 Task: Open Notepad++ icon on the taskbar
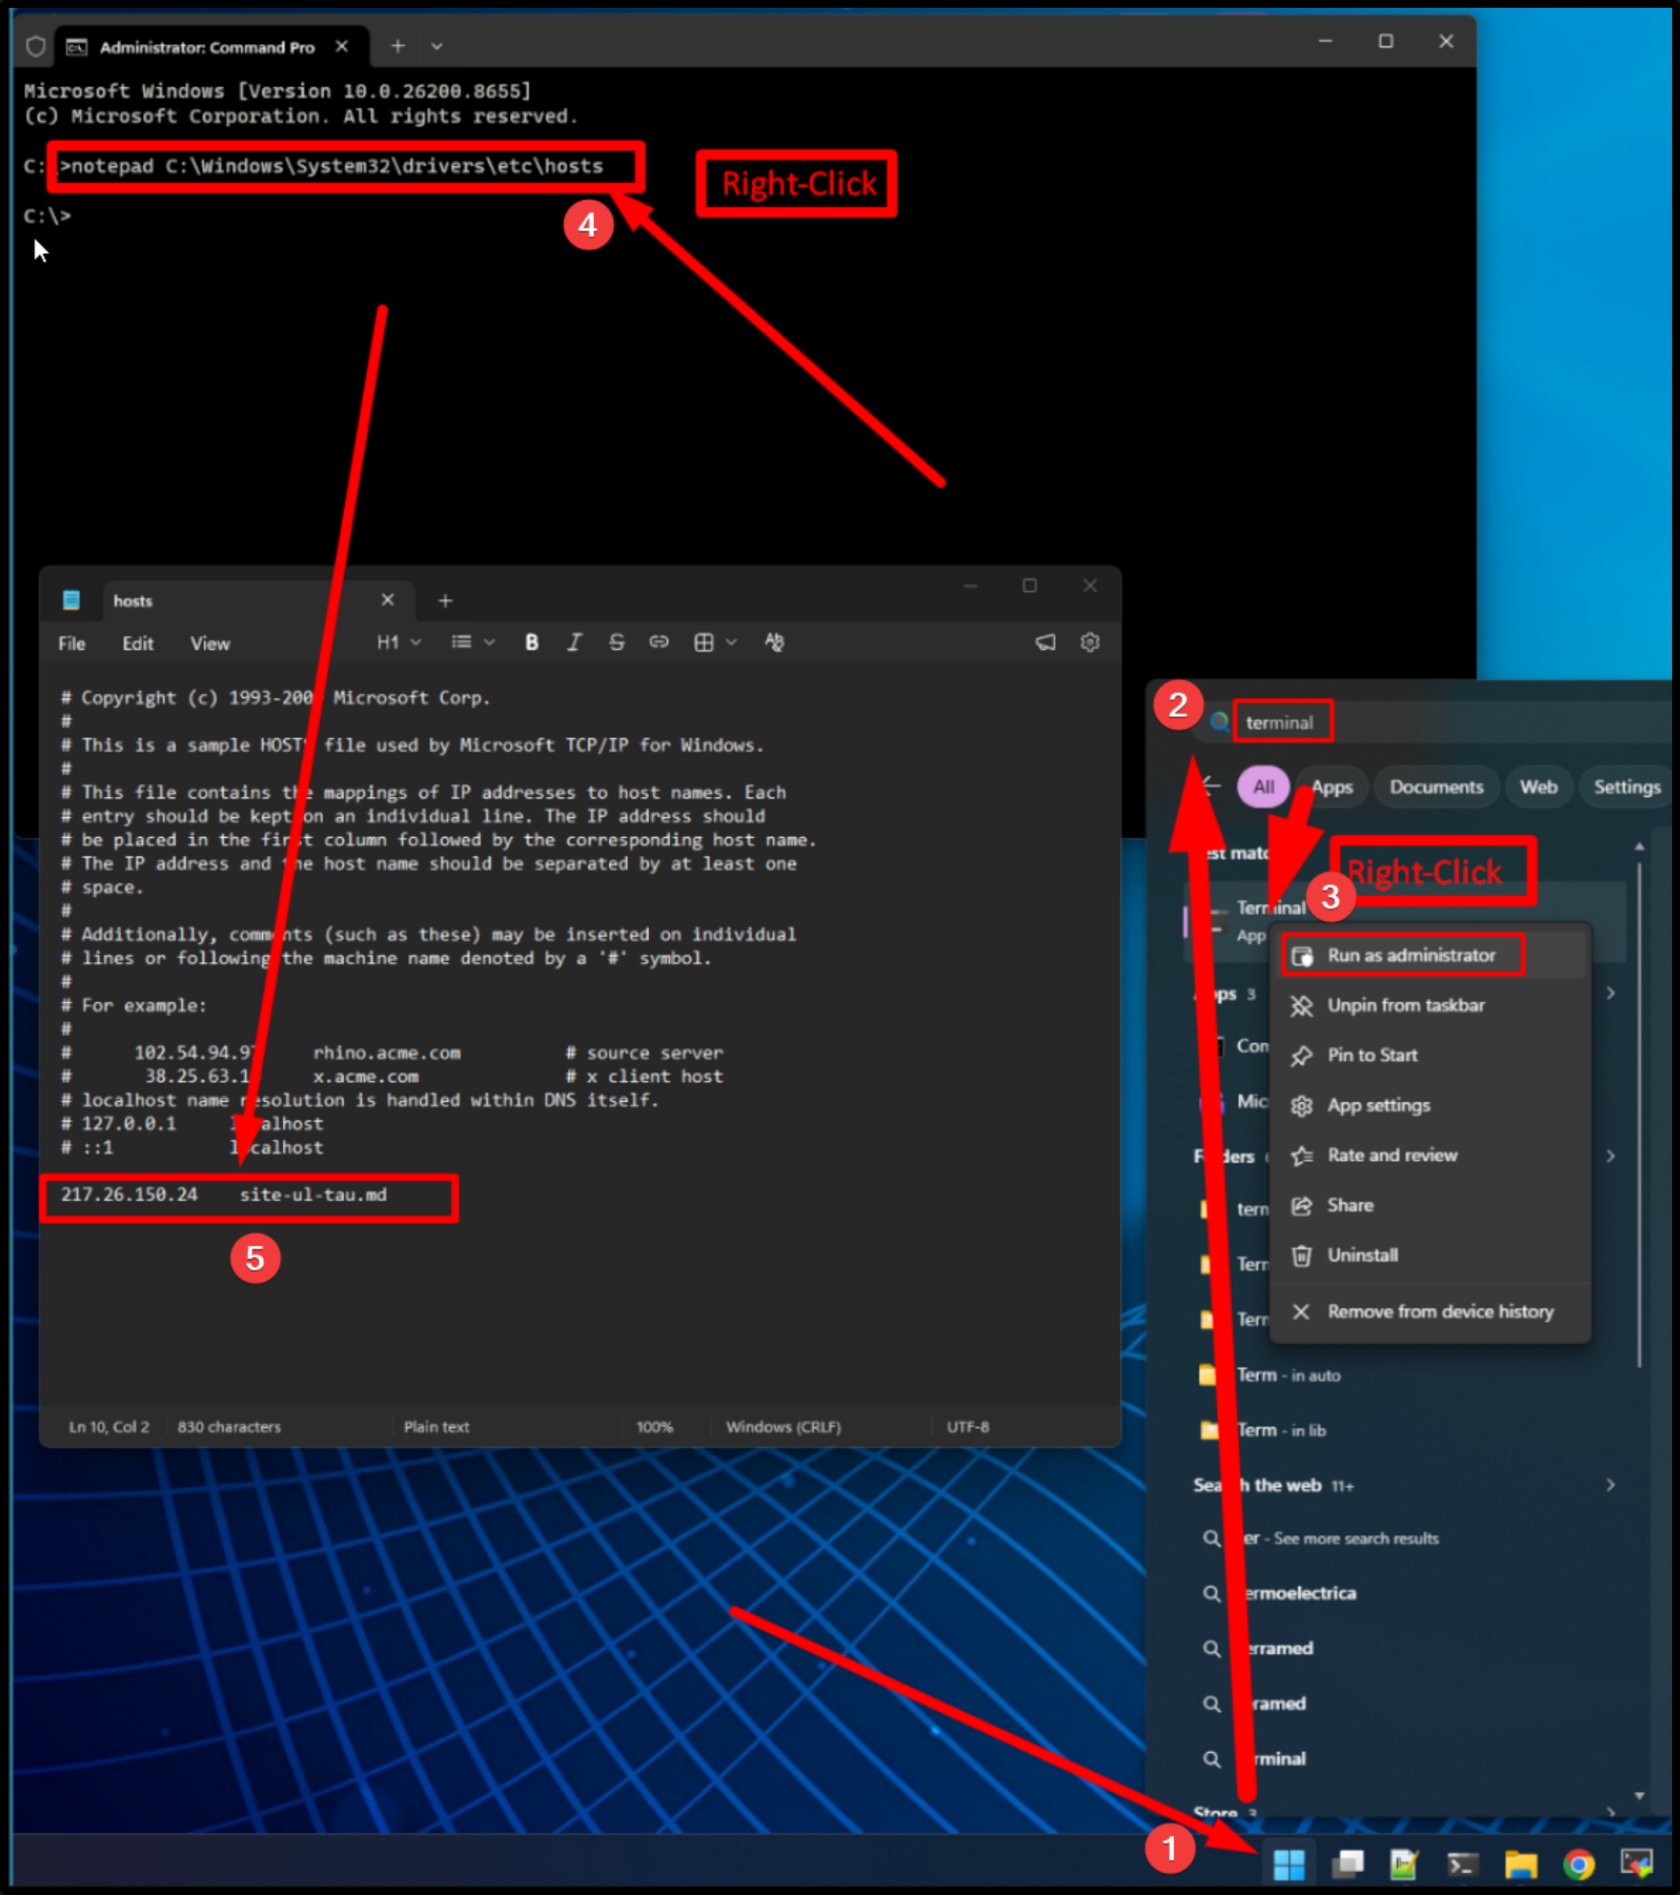tap(1404, 1863)
